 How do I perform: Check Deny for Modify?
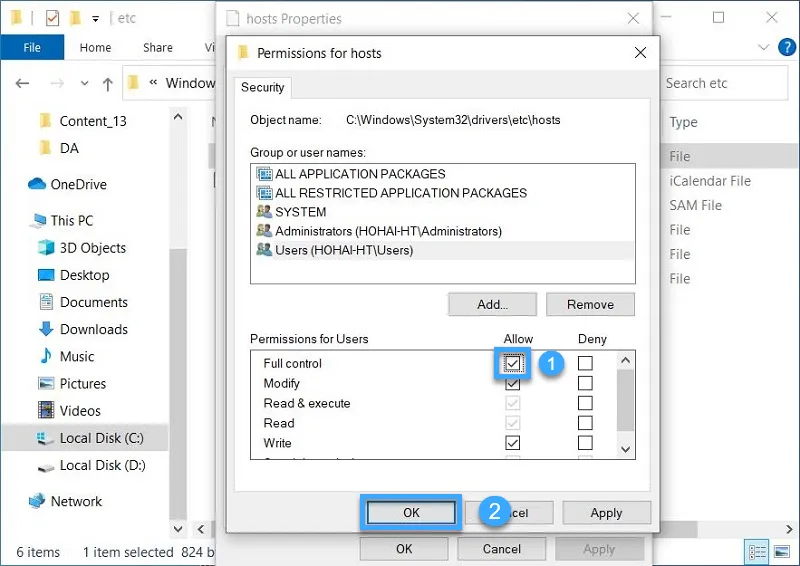coord(585,383)
